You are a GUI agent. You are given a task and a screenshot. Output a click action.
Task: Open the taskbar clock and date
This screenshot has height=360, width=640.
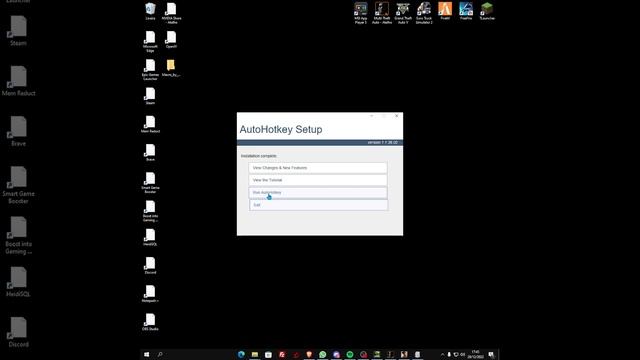pos(476,354)
